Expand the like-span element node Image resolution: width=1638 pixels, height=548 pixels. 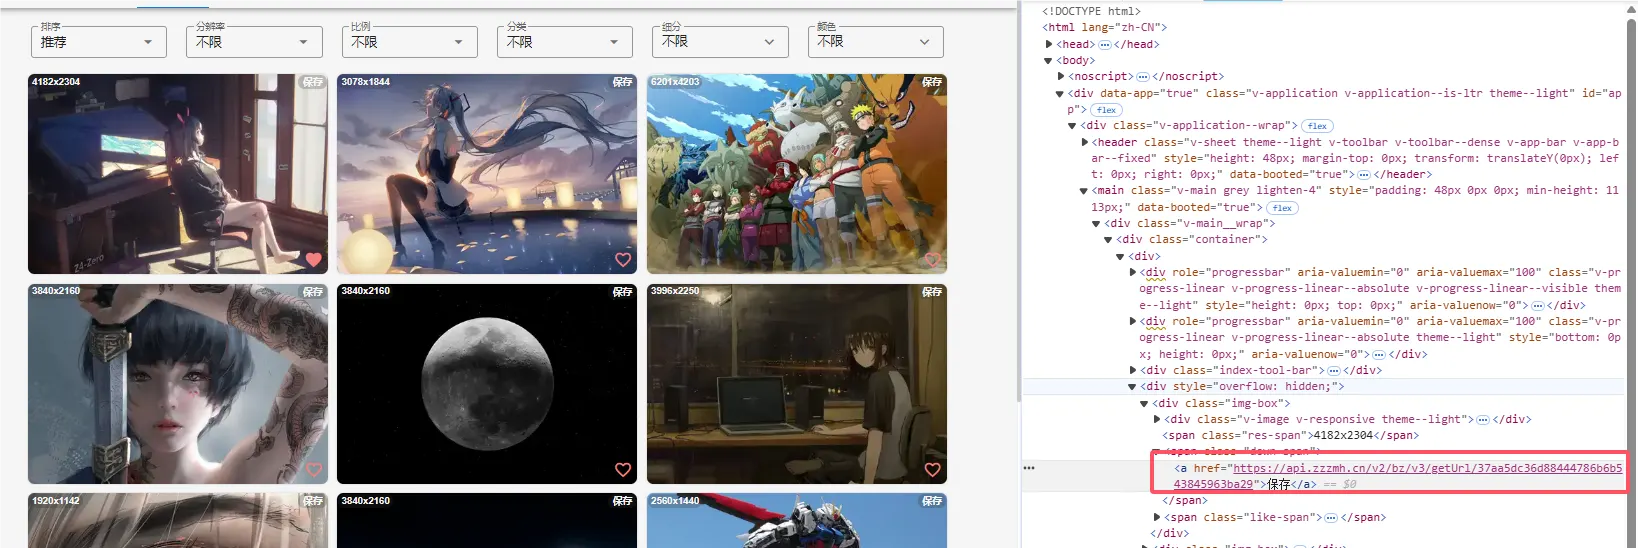pyautogui.click(x=1157, y=517)
